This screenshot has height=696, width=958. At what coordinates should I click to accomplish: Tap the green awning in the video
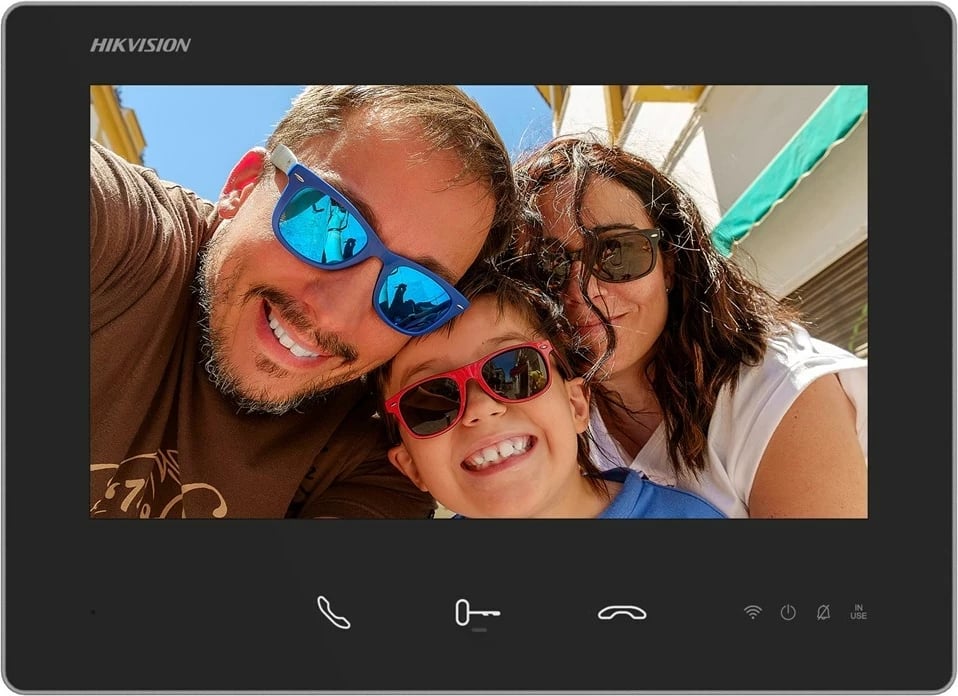[x=790, y=165]
